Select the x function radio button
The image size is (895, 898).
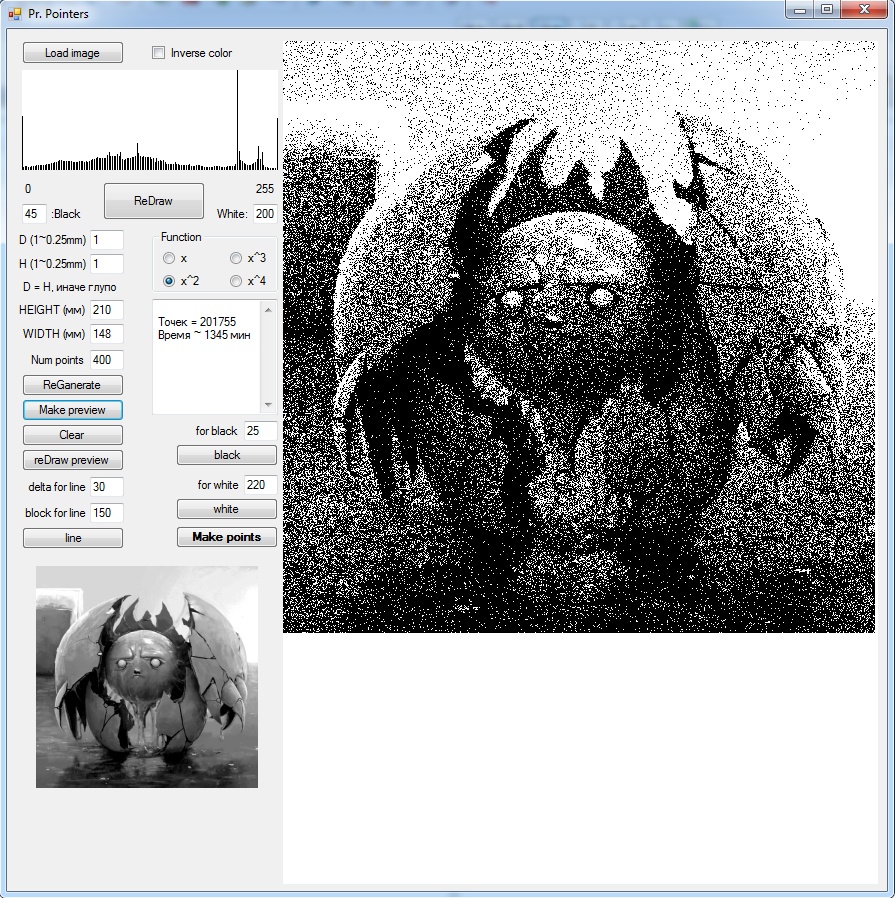point(169,258)
